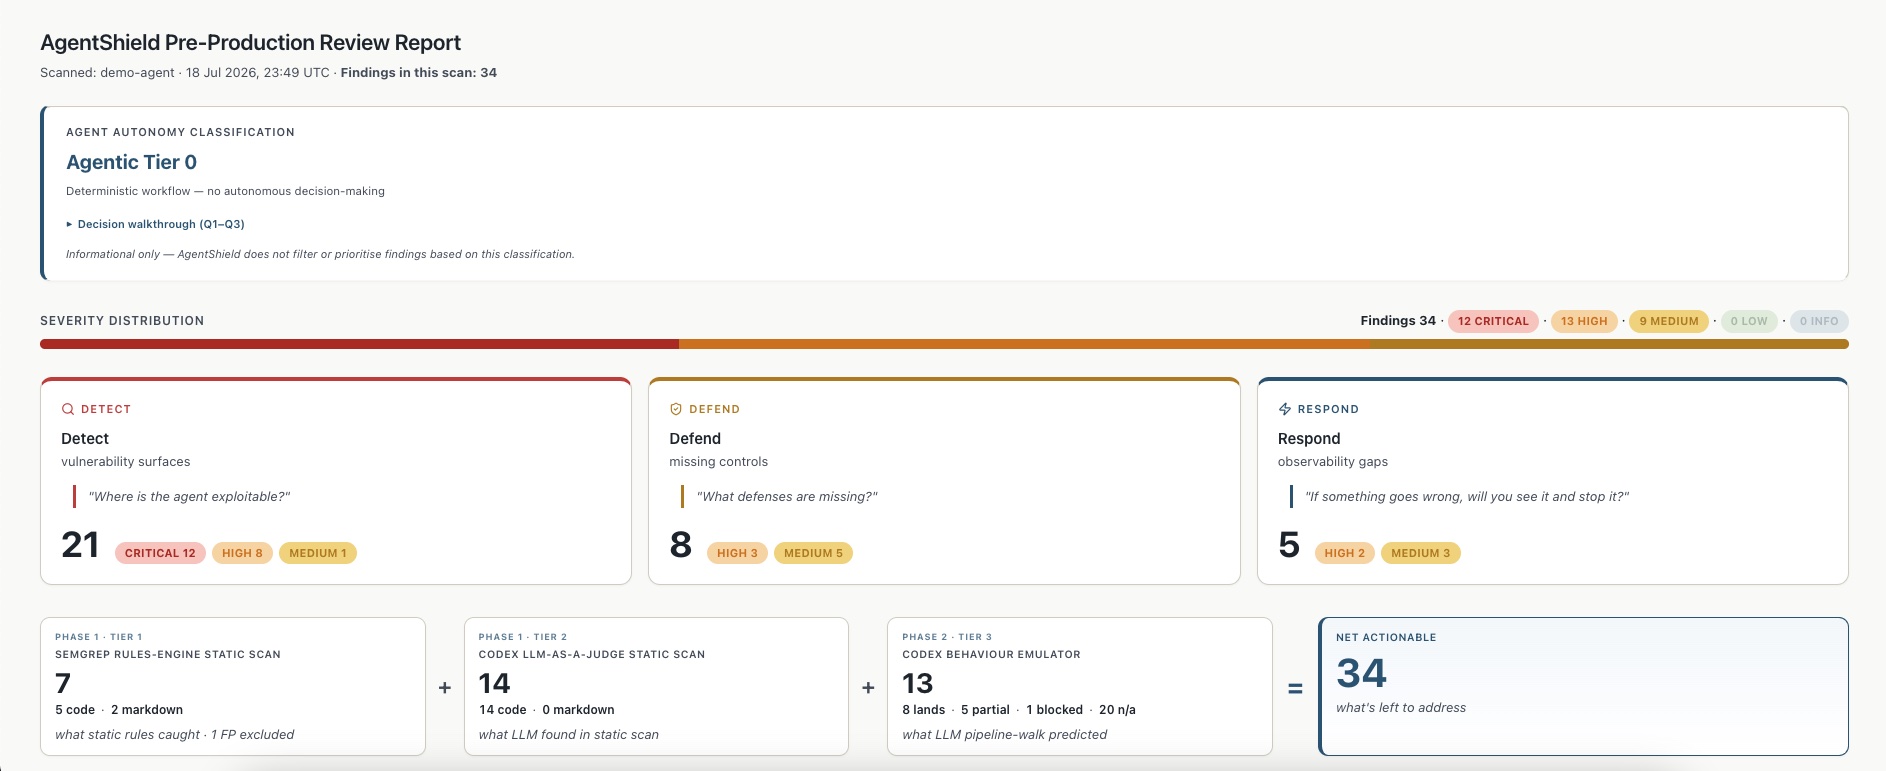Click the MEDIUM 5 pill in Defend card

tap(813, 553)
